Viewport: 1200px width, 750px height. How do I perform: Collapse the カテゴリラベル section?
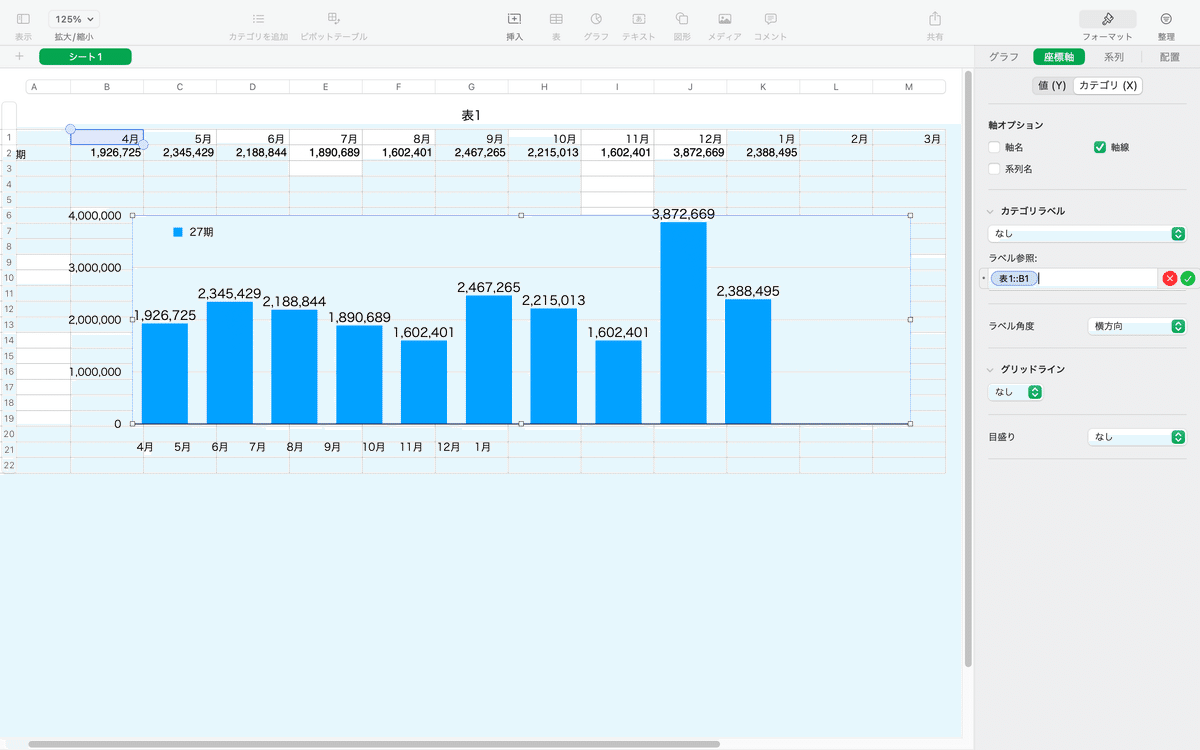tap(991, 211)
